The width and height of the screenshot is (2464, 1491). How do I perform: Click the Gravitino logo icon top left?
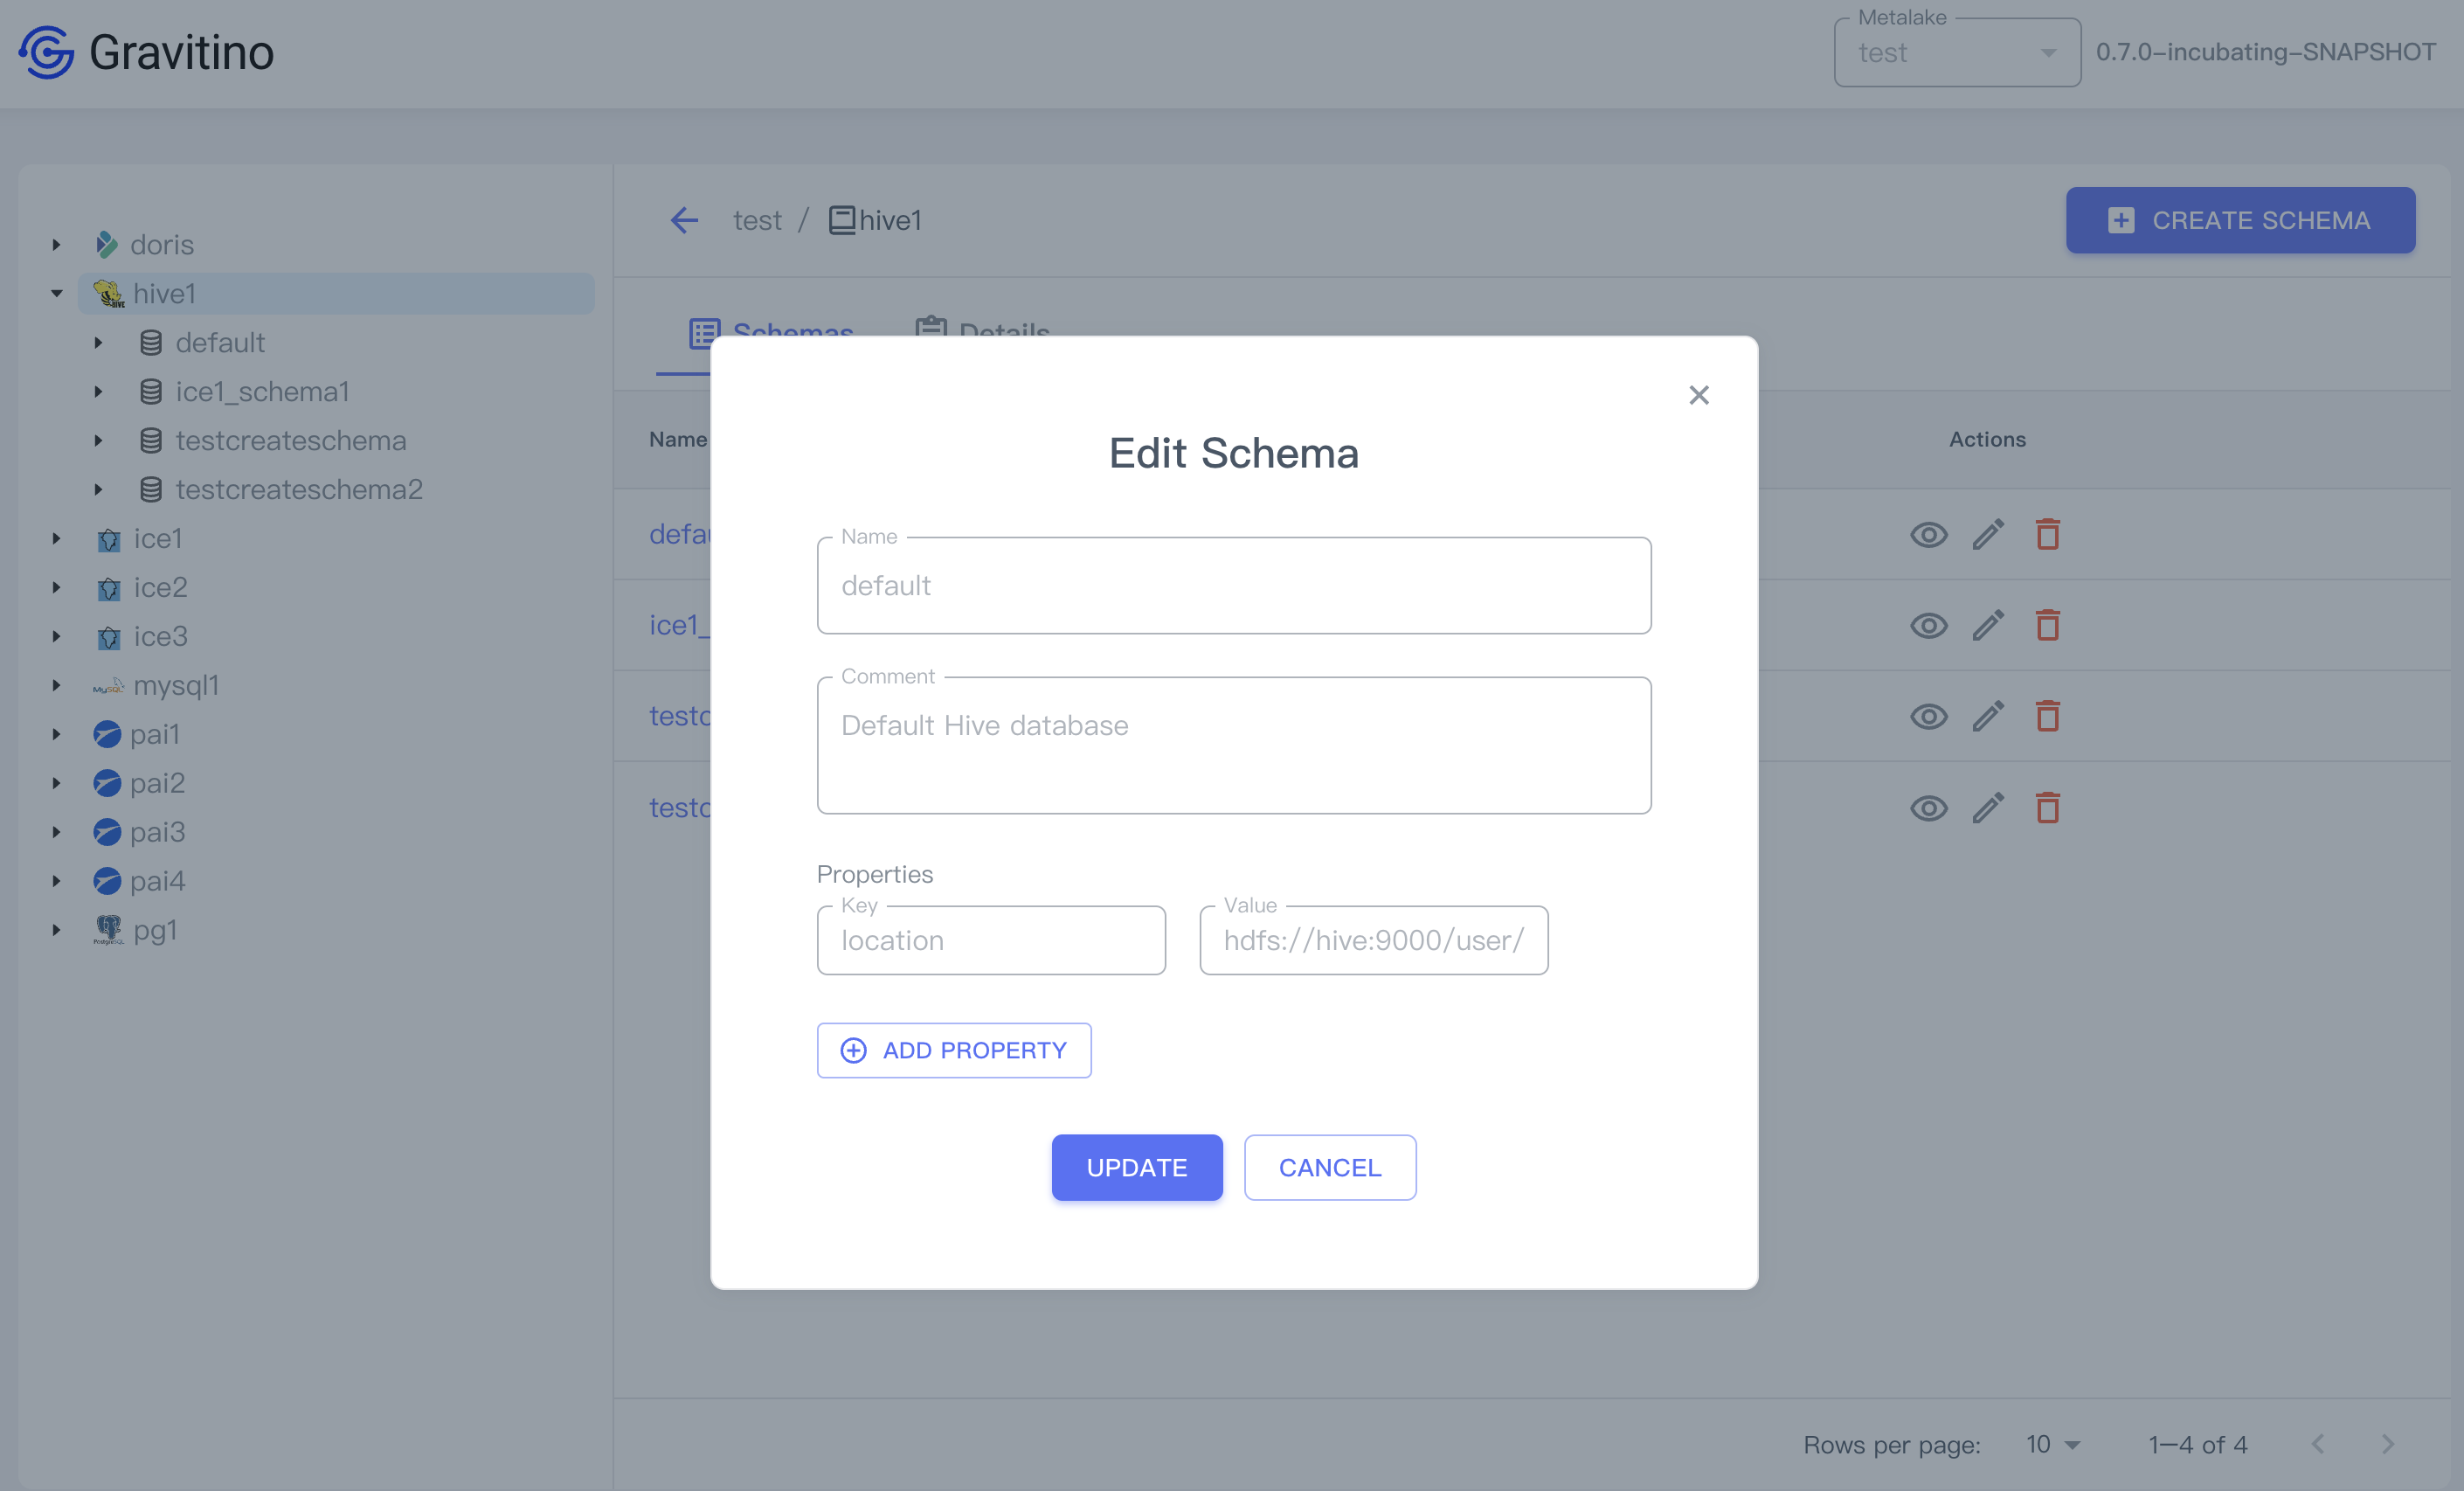pyautogui.click(x=47, y=52)
